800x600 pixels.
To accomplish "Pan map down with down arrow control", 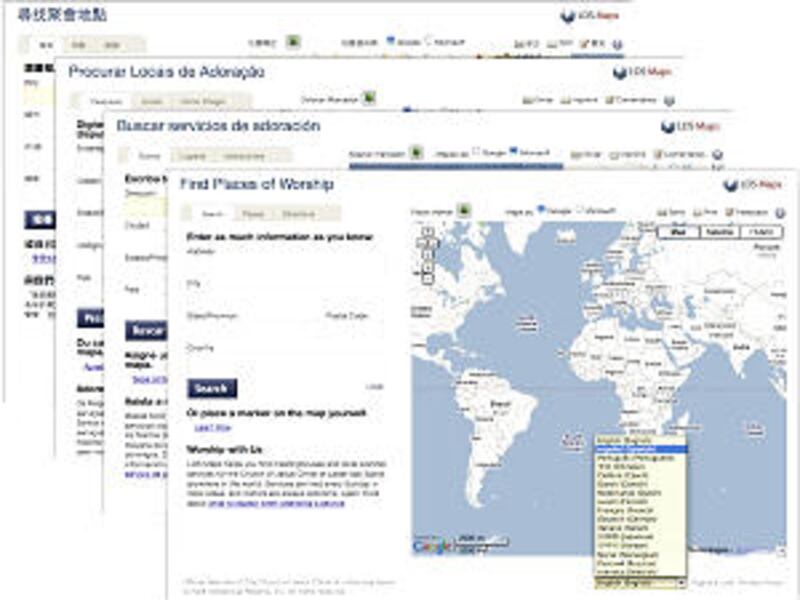I will pos(428,255).
